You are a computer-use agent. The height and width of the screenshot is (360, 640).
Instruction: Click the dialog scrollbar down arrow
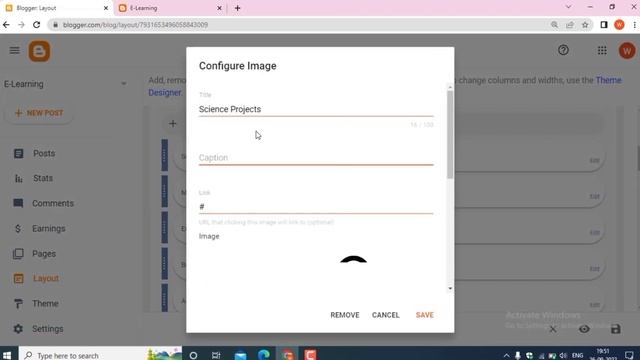[x=450, y=289]
